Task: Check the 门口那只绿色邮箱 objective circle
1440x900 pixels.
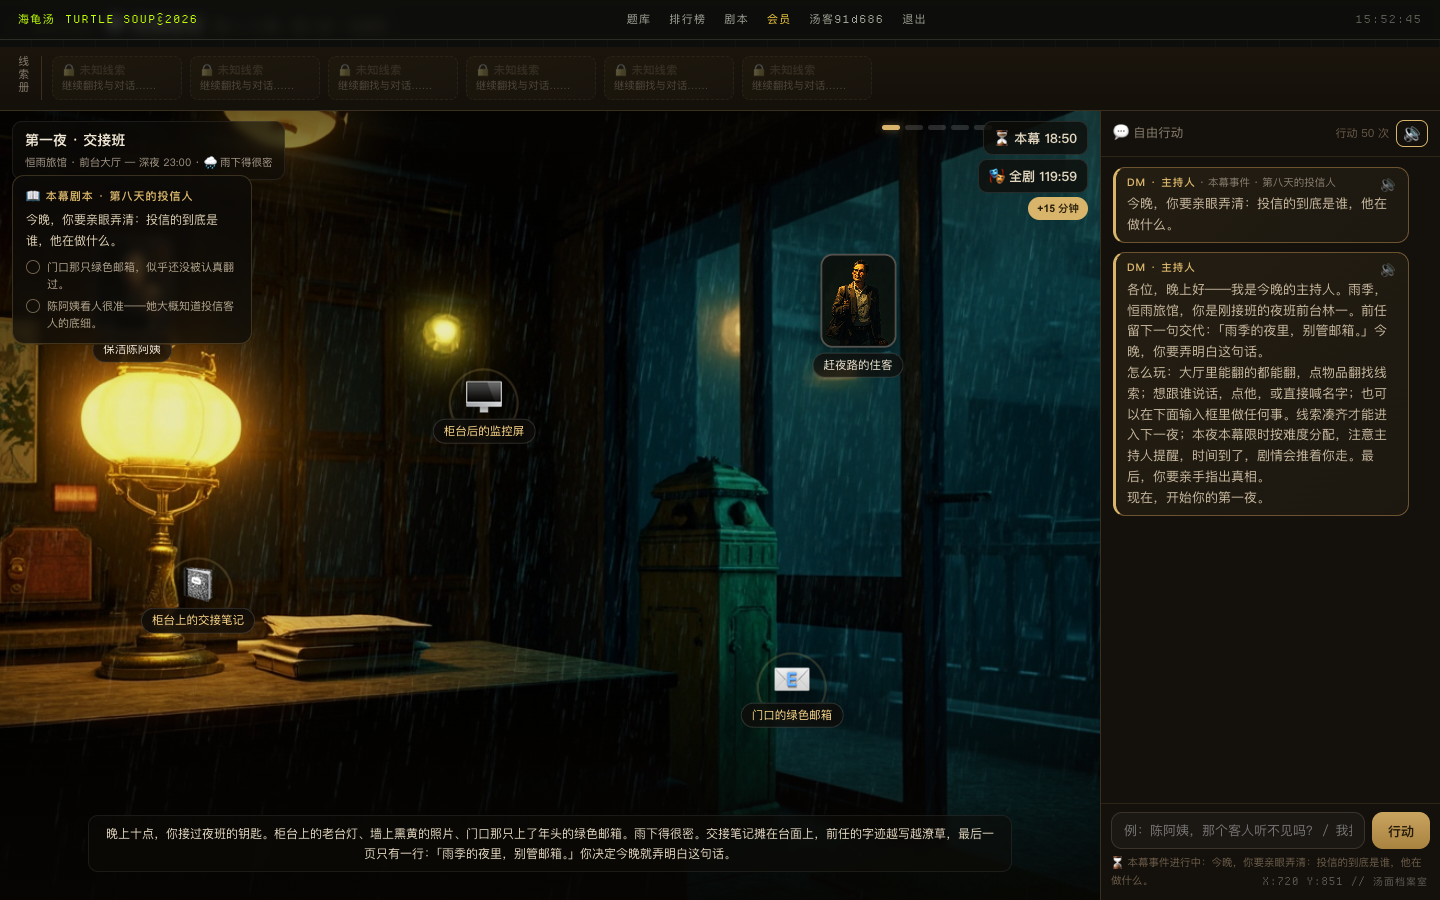Action: pyautogui.click(x=33, y=267)
